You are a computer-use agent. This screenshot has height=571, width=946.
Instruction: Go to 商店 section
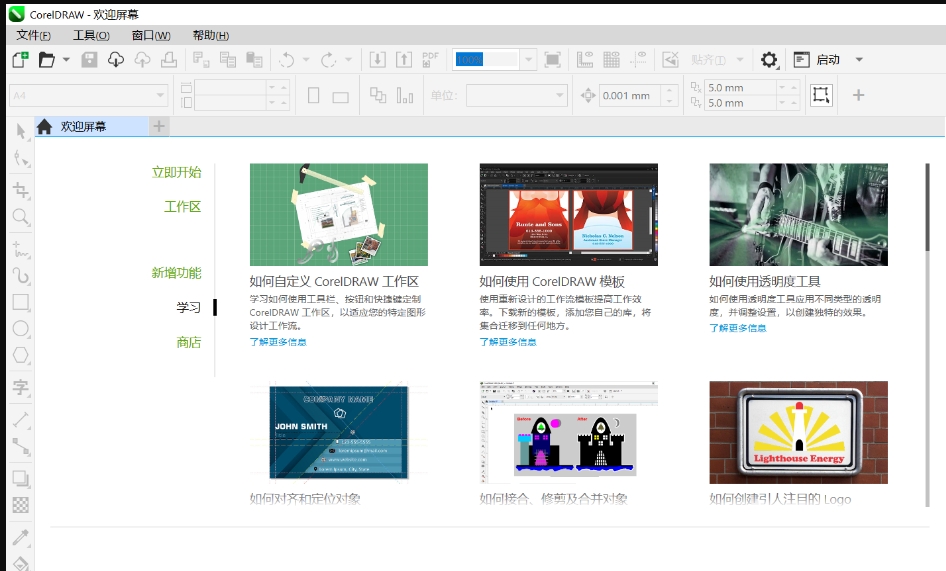[x=188, y=342]
